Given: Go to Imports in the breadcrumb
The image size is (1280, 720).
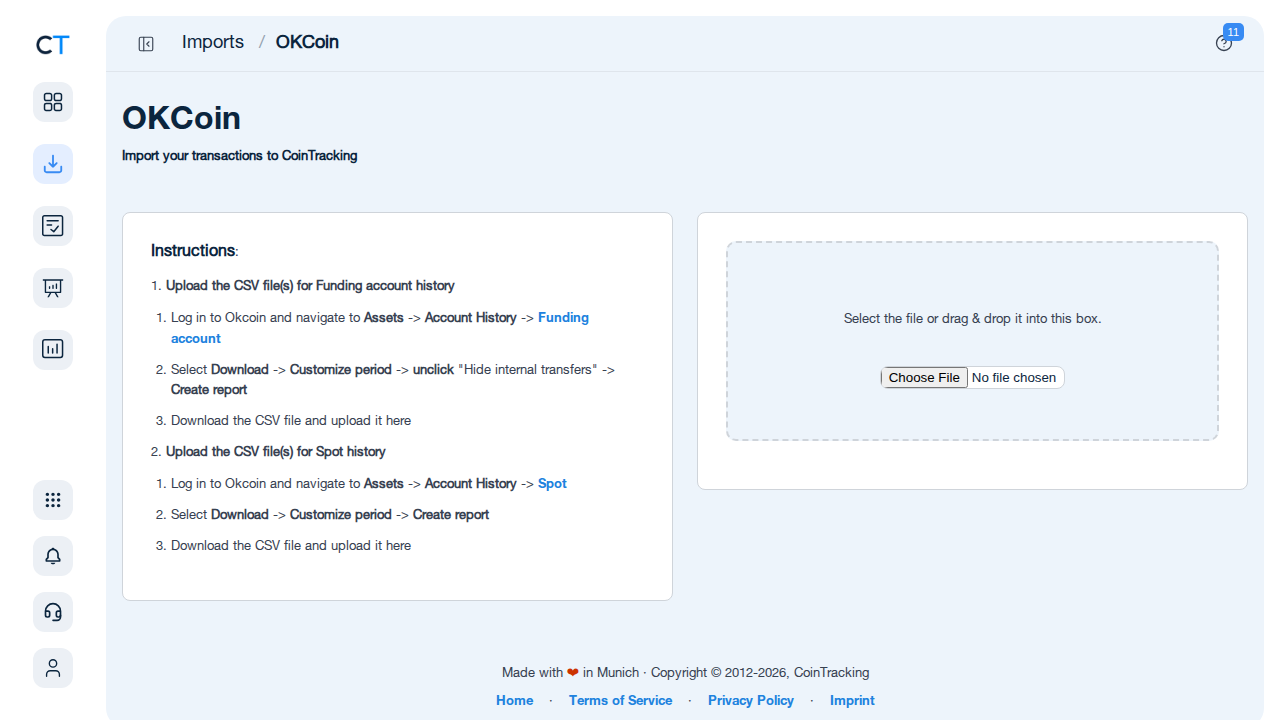Looking at the screenshot, I should coord(213,42).
